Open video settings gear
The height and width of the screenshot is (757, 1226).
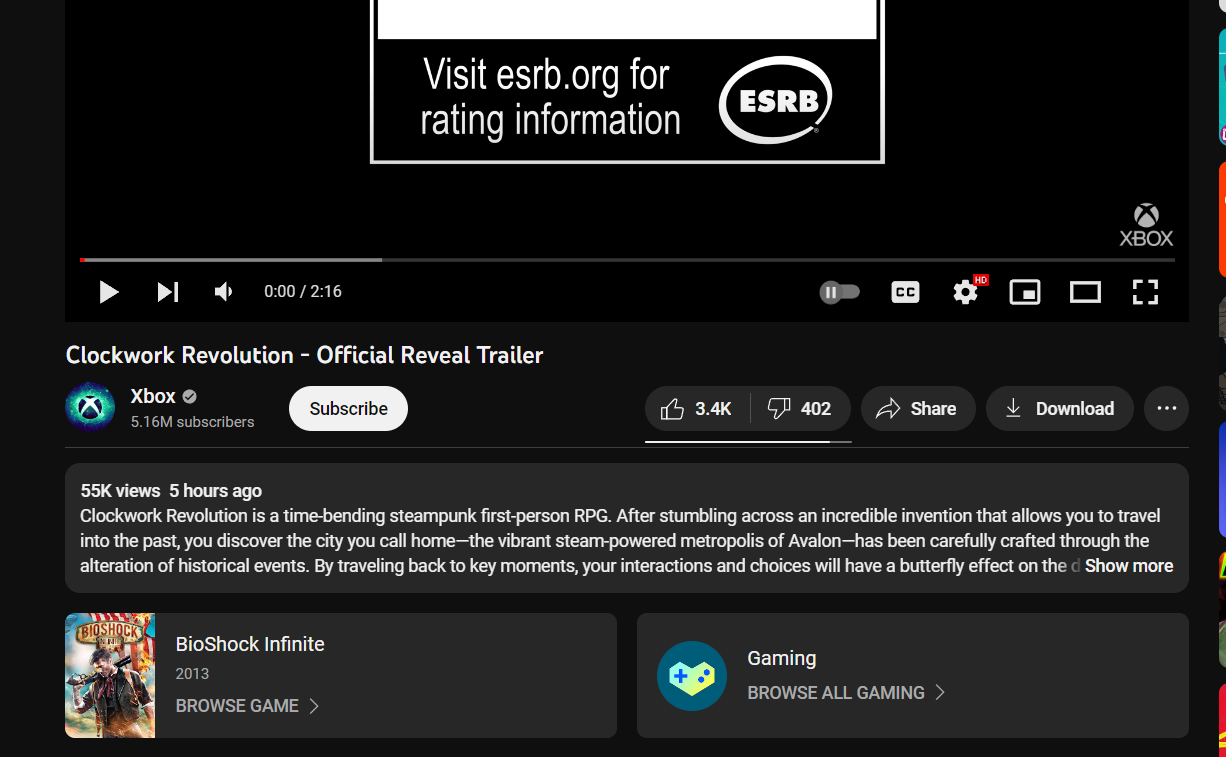pos(965,292)
